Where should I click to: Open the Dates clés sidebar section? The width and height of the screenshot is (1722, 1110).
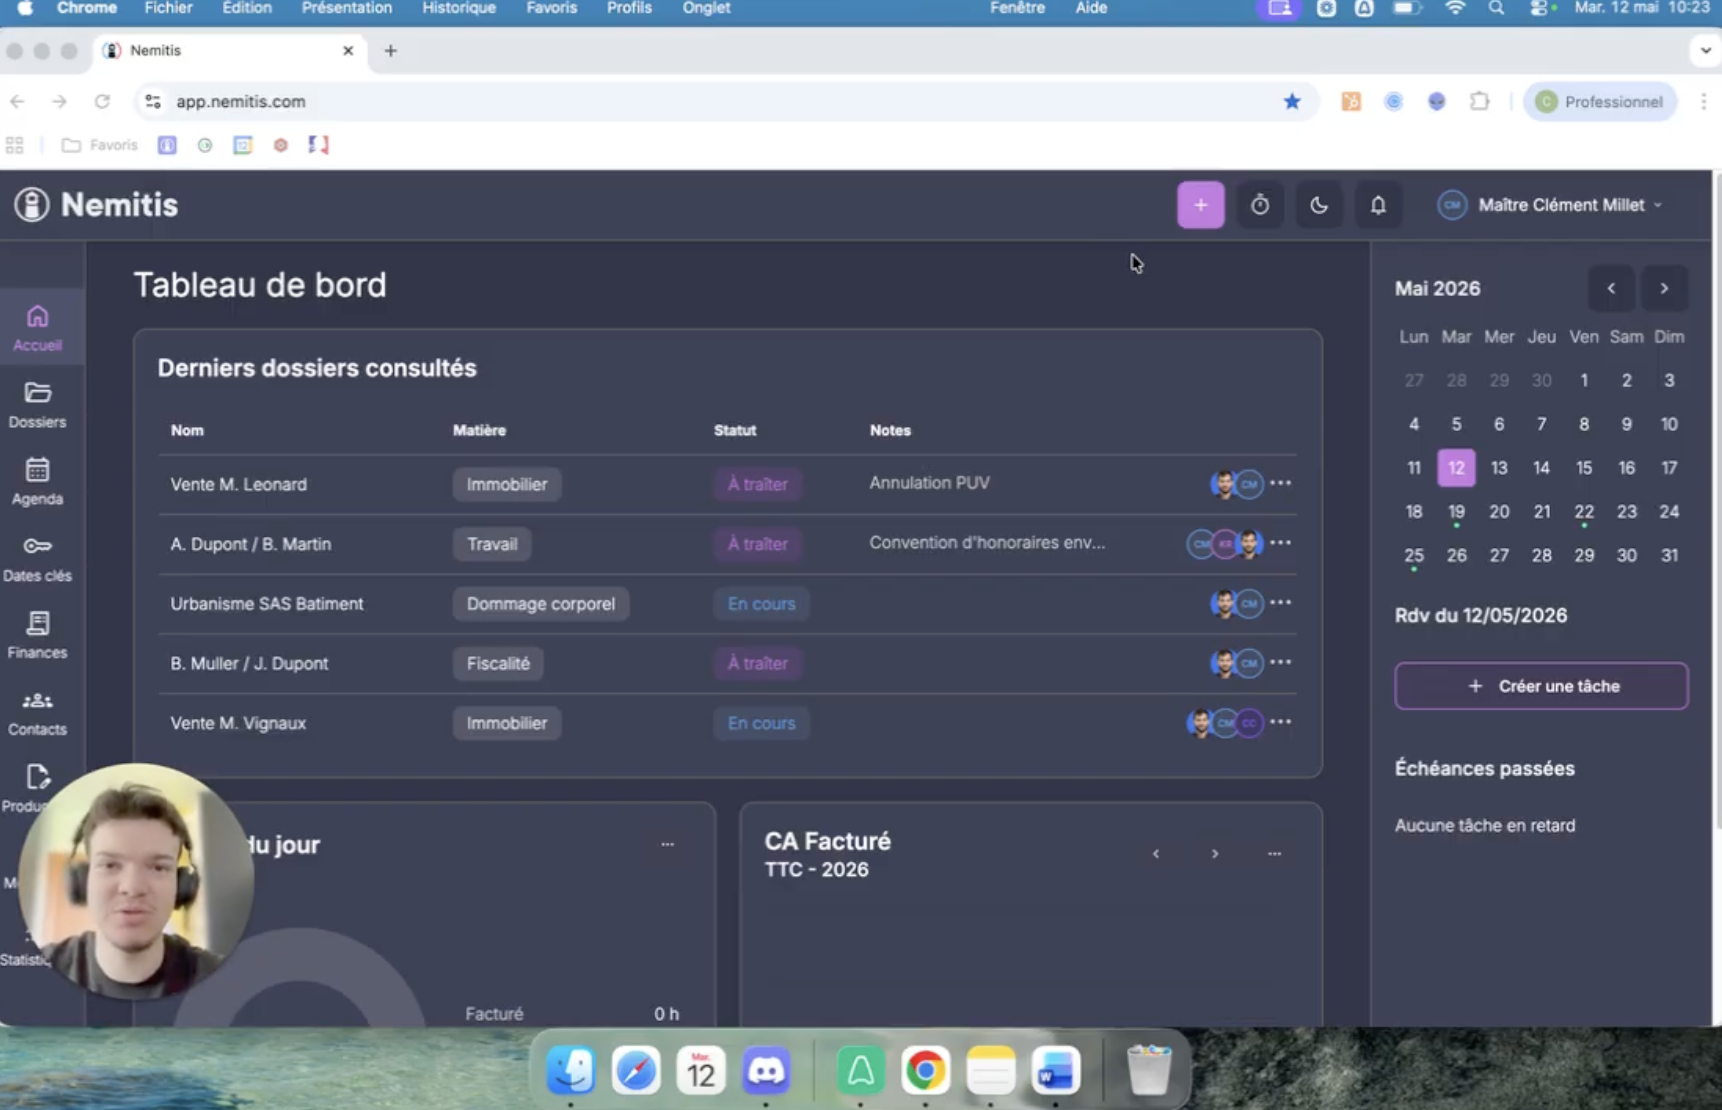(x=37, y=559)
